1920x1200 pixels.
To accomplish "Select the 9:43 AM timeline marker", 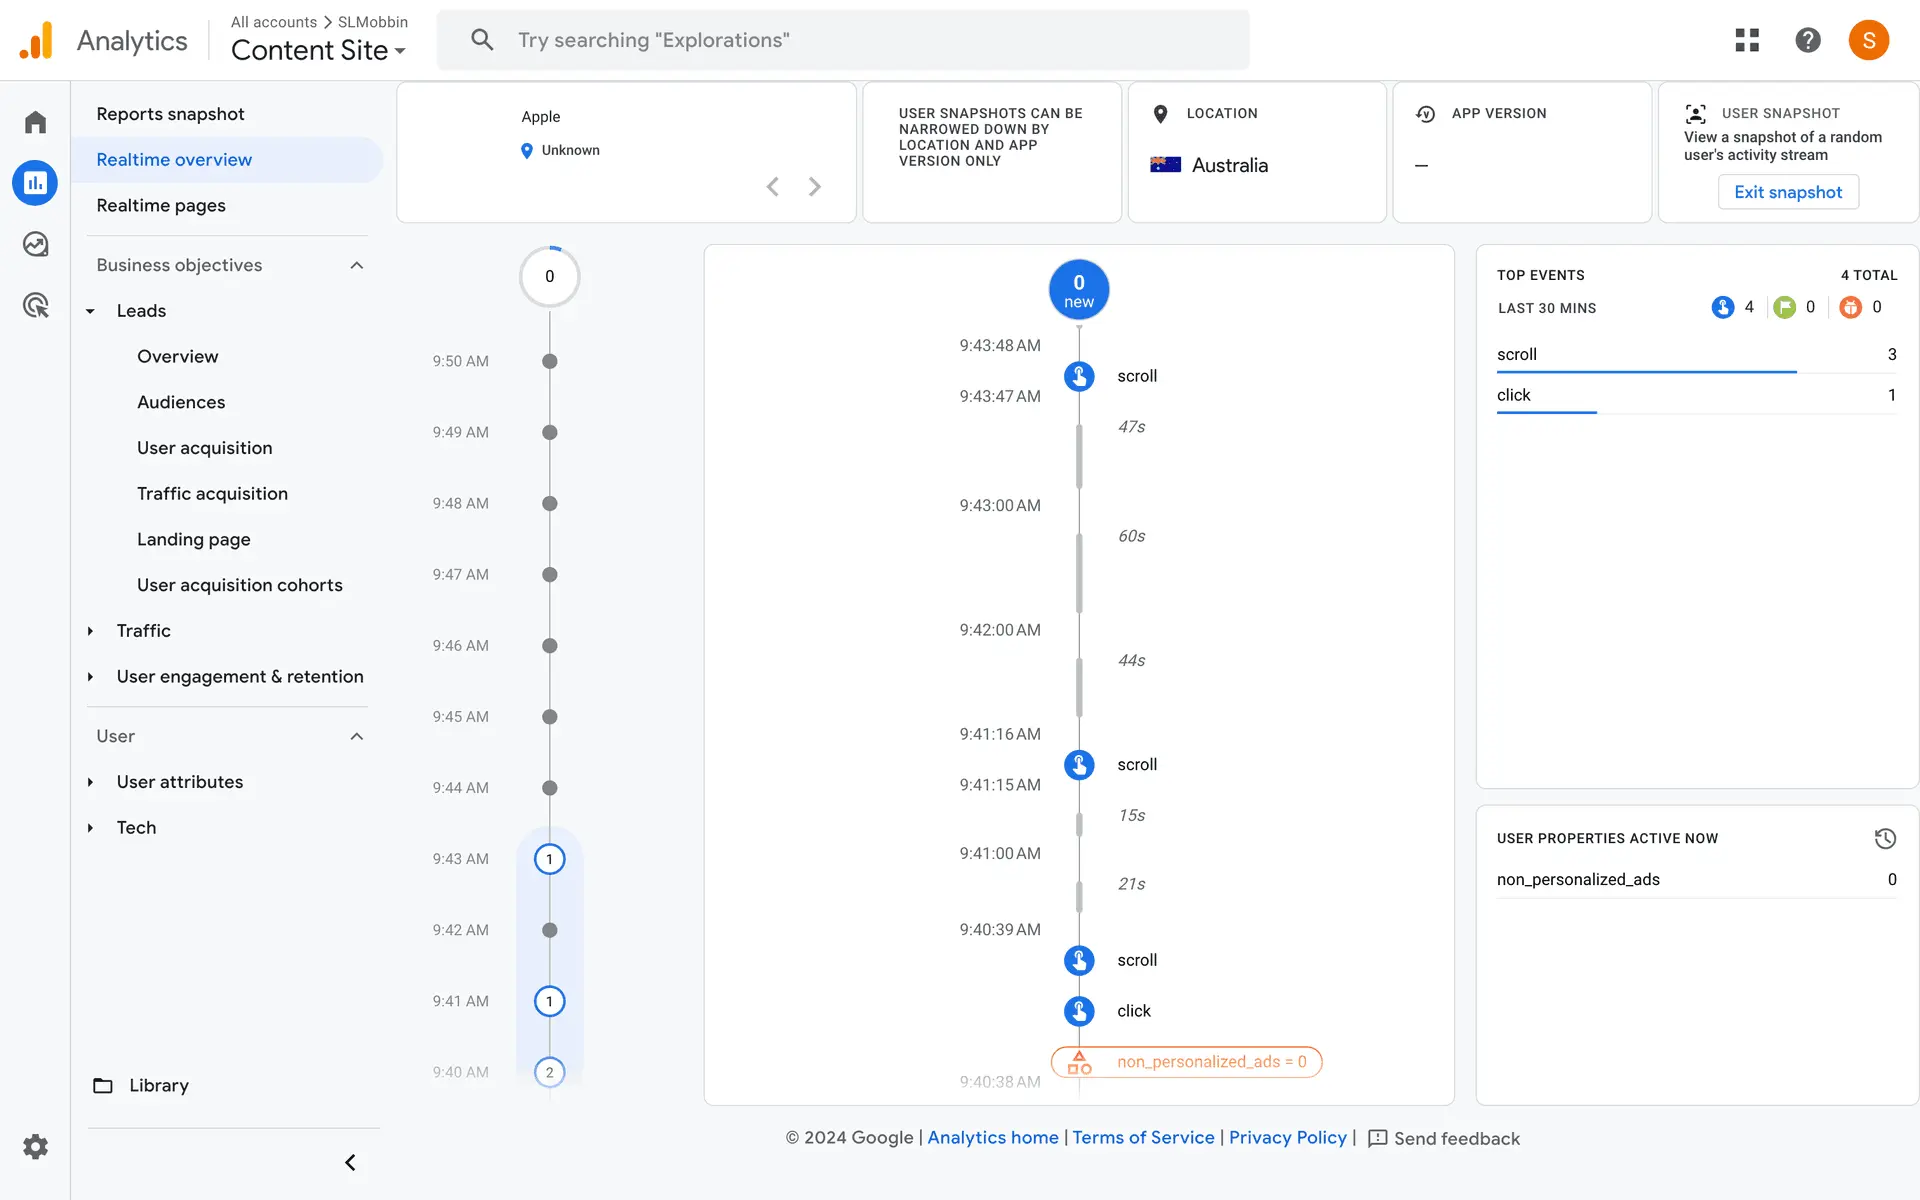I will click(x=549, y=859).
